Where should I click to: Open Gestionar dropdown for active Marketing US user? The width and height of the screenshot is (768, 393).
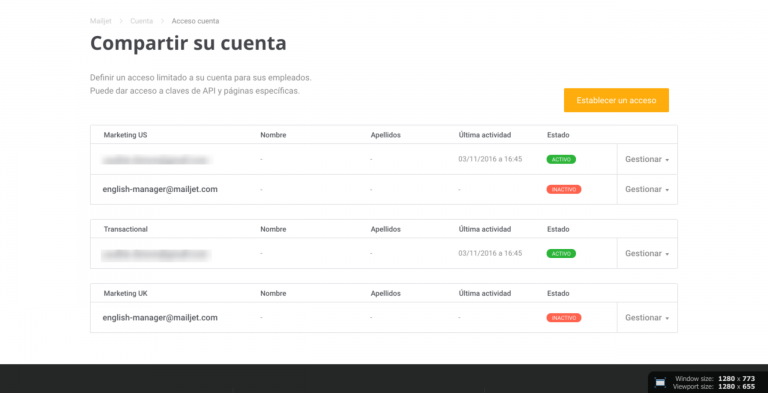point(647,159)
